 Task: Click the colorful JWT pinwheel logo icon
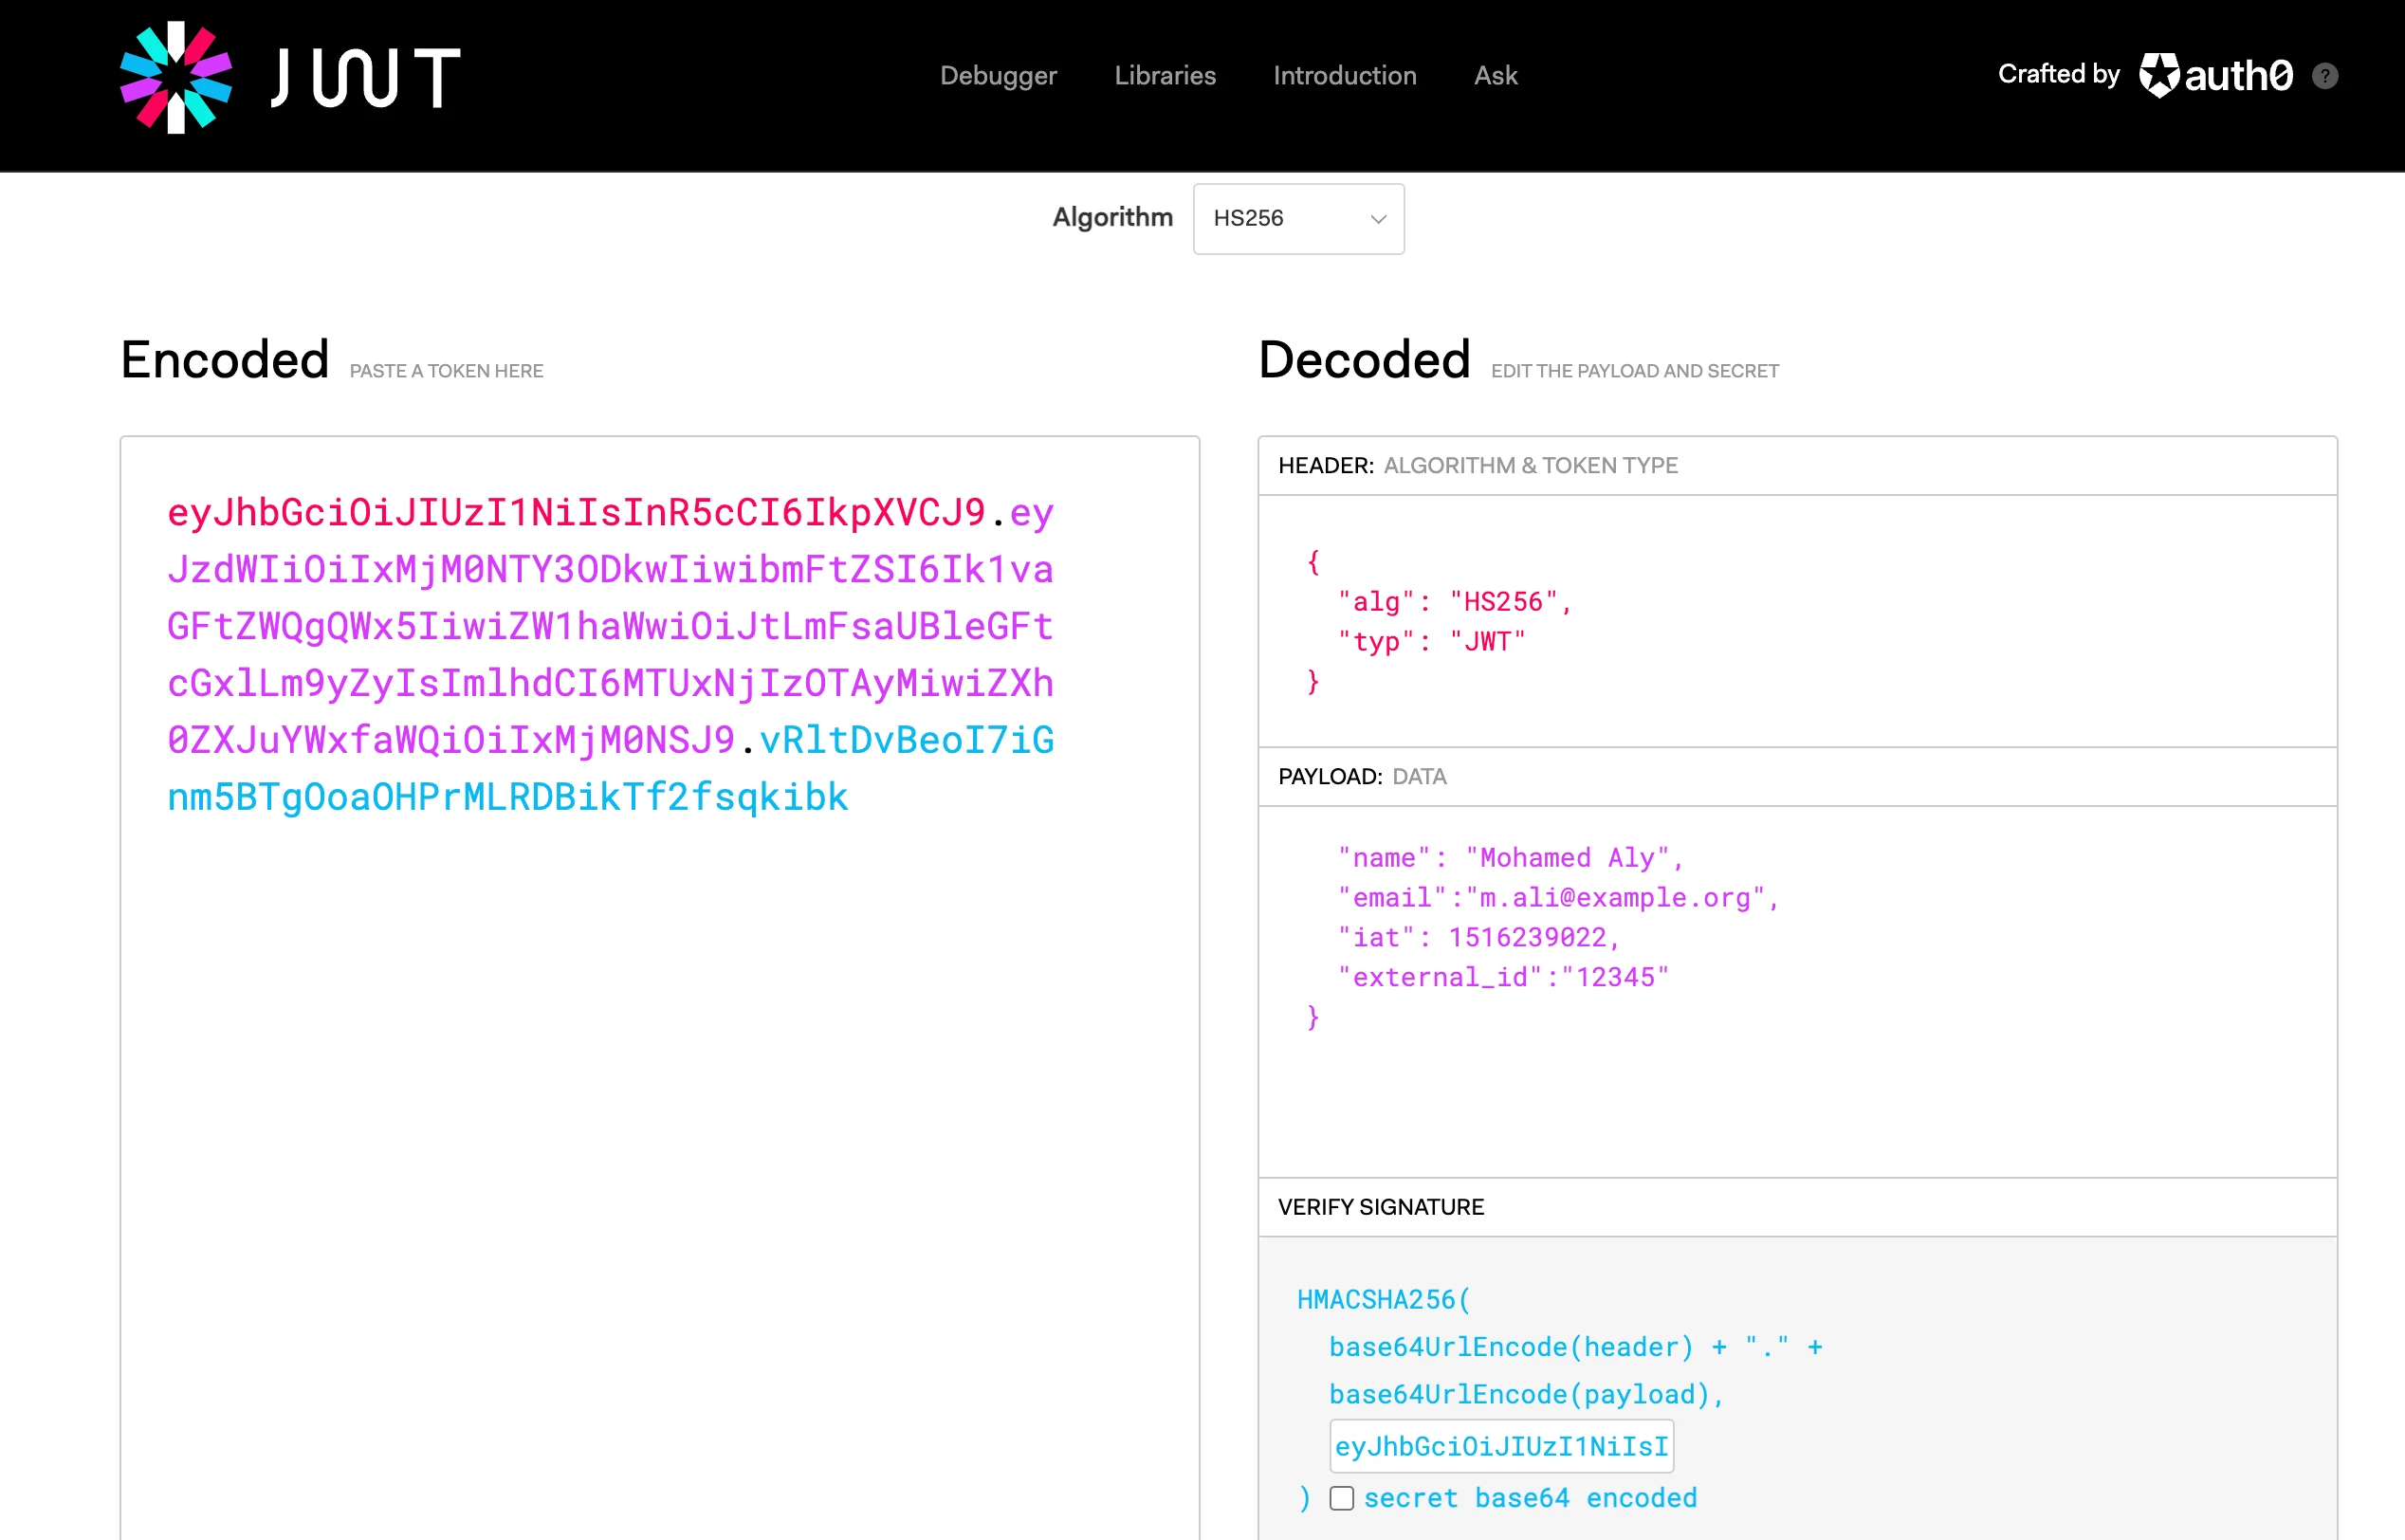click(x=176, y=77)
